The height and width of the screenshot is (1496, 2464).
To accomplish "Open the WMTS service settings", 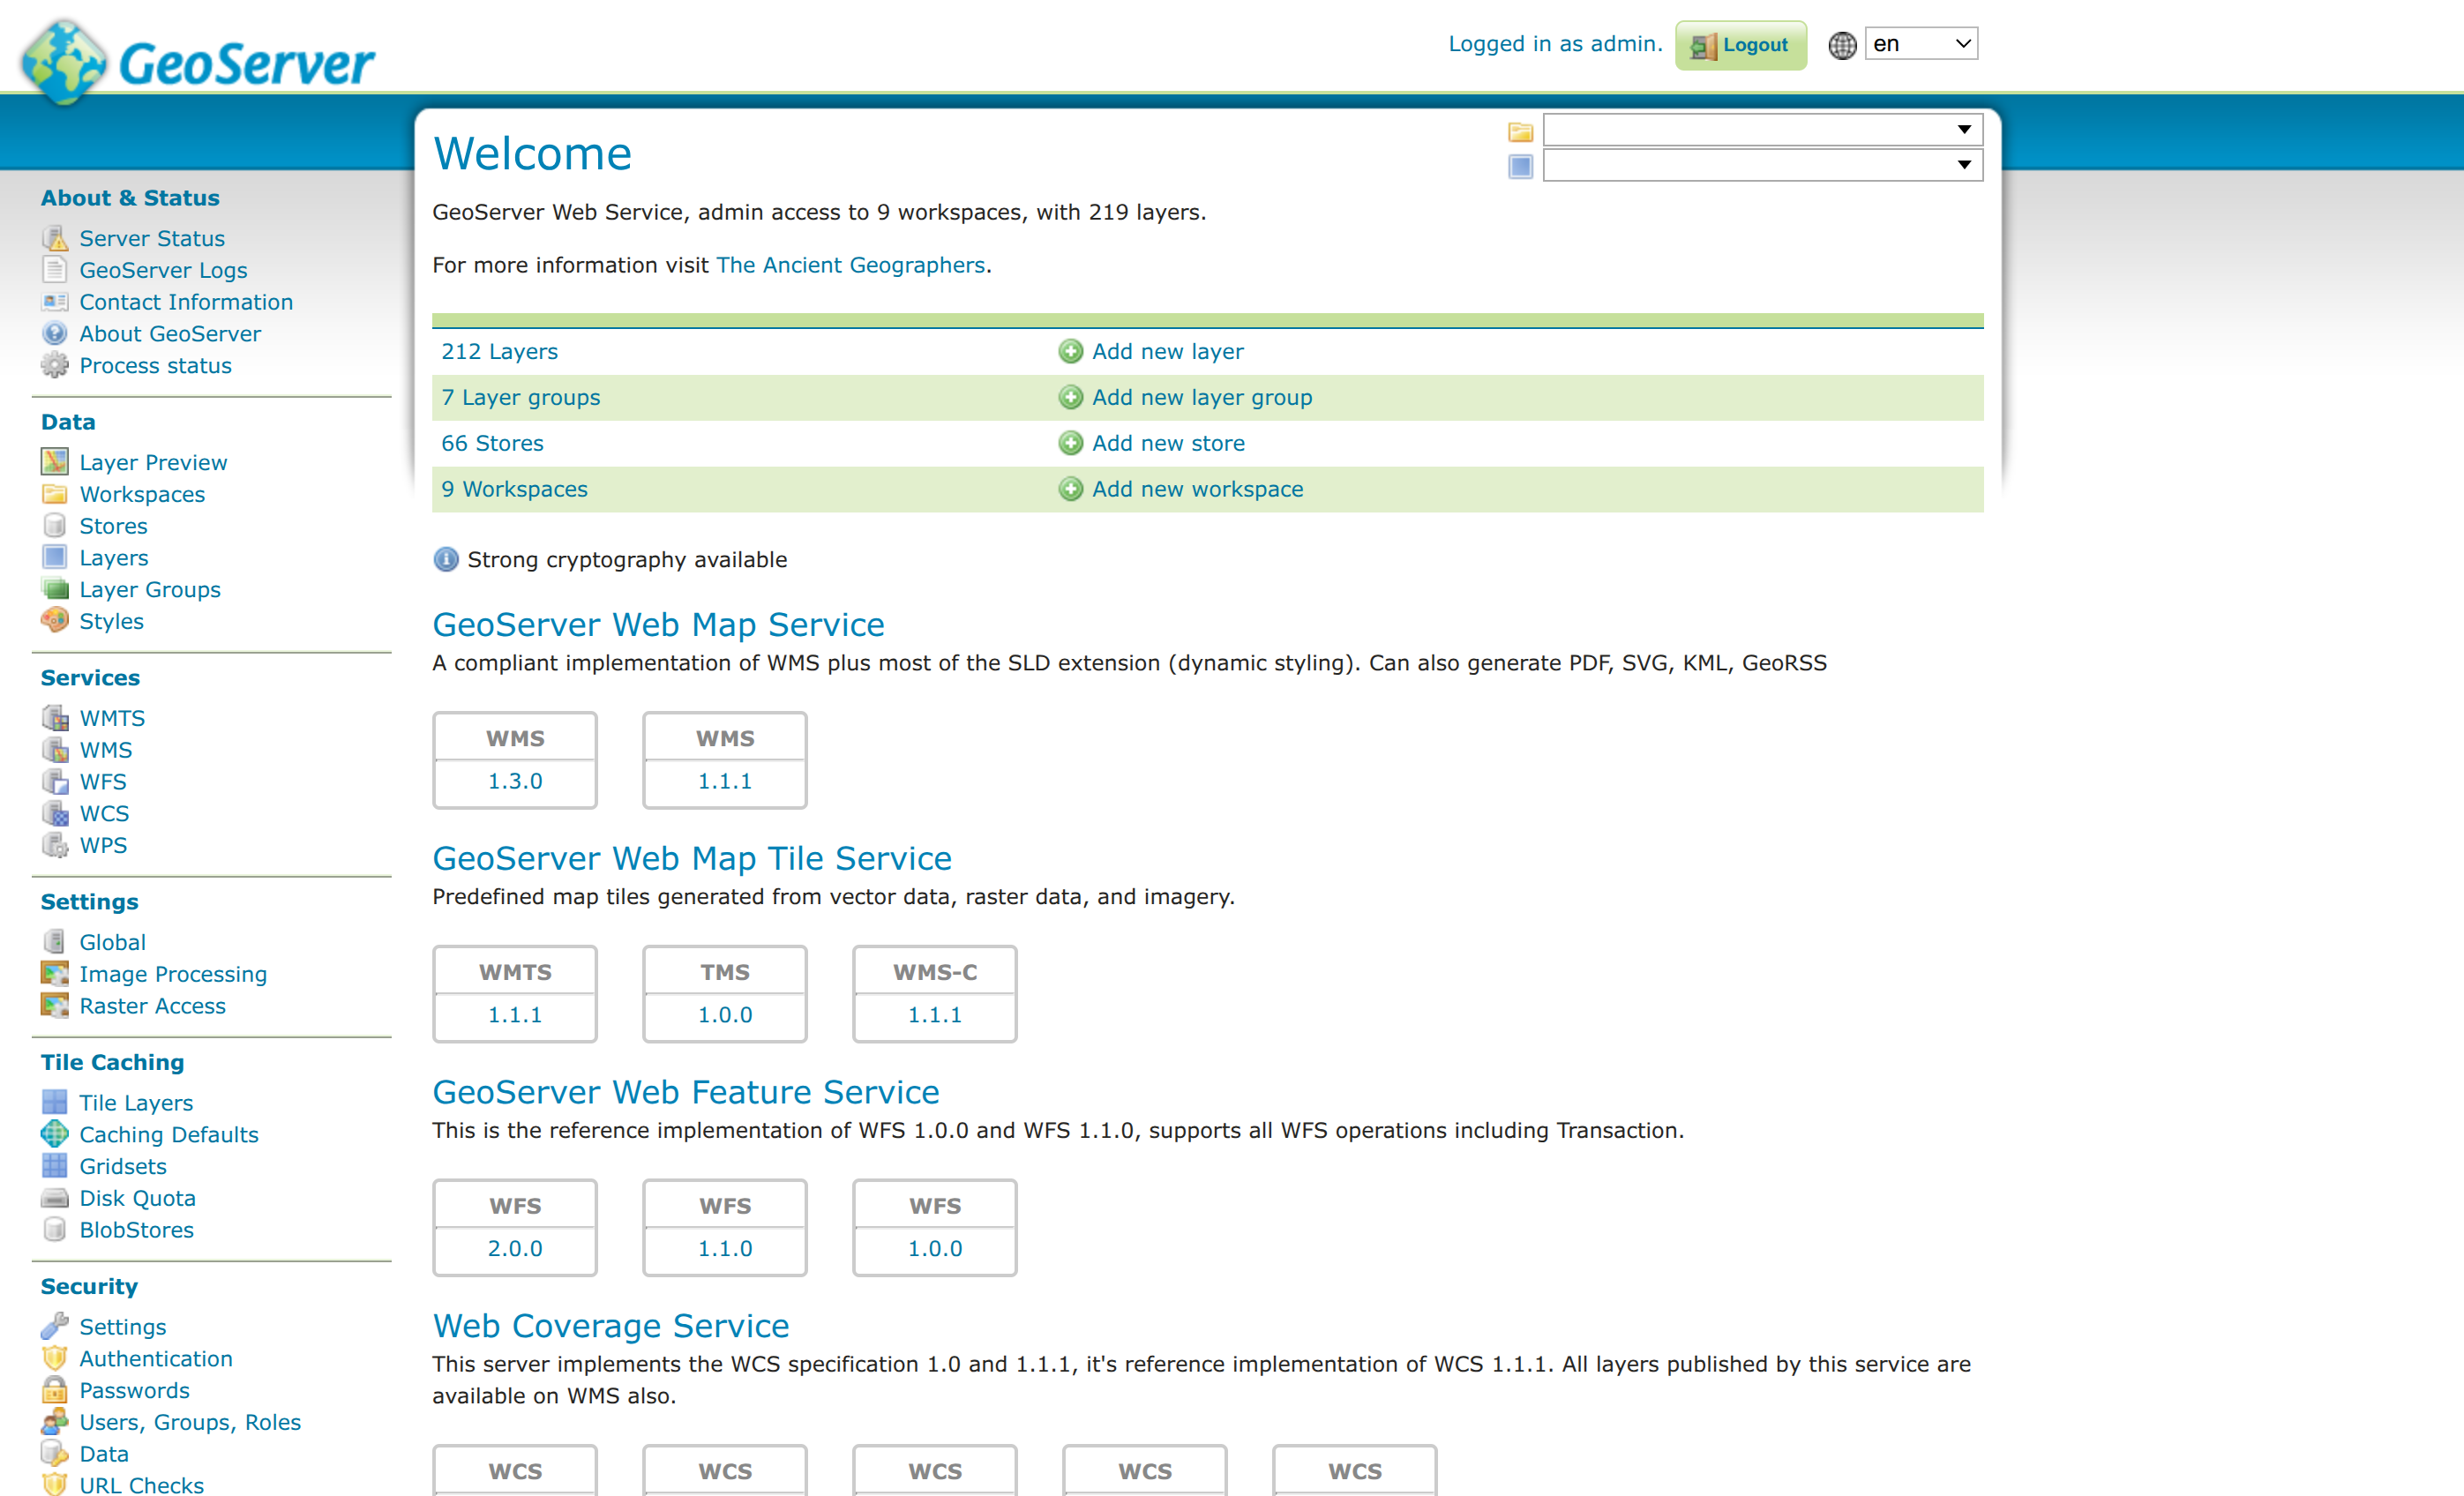I will point(112,718).
